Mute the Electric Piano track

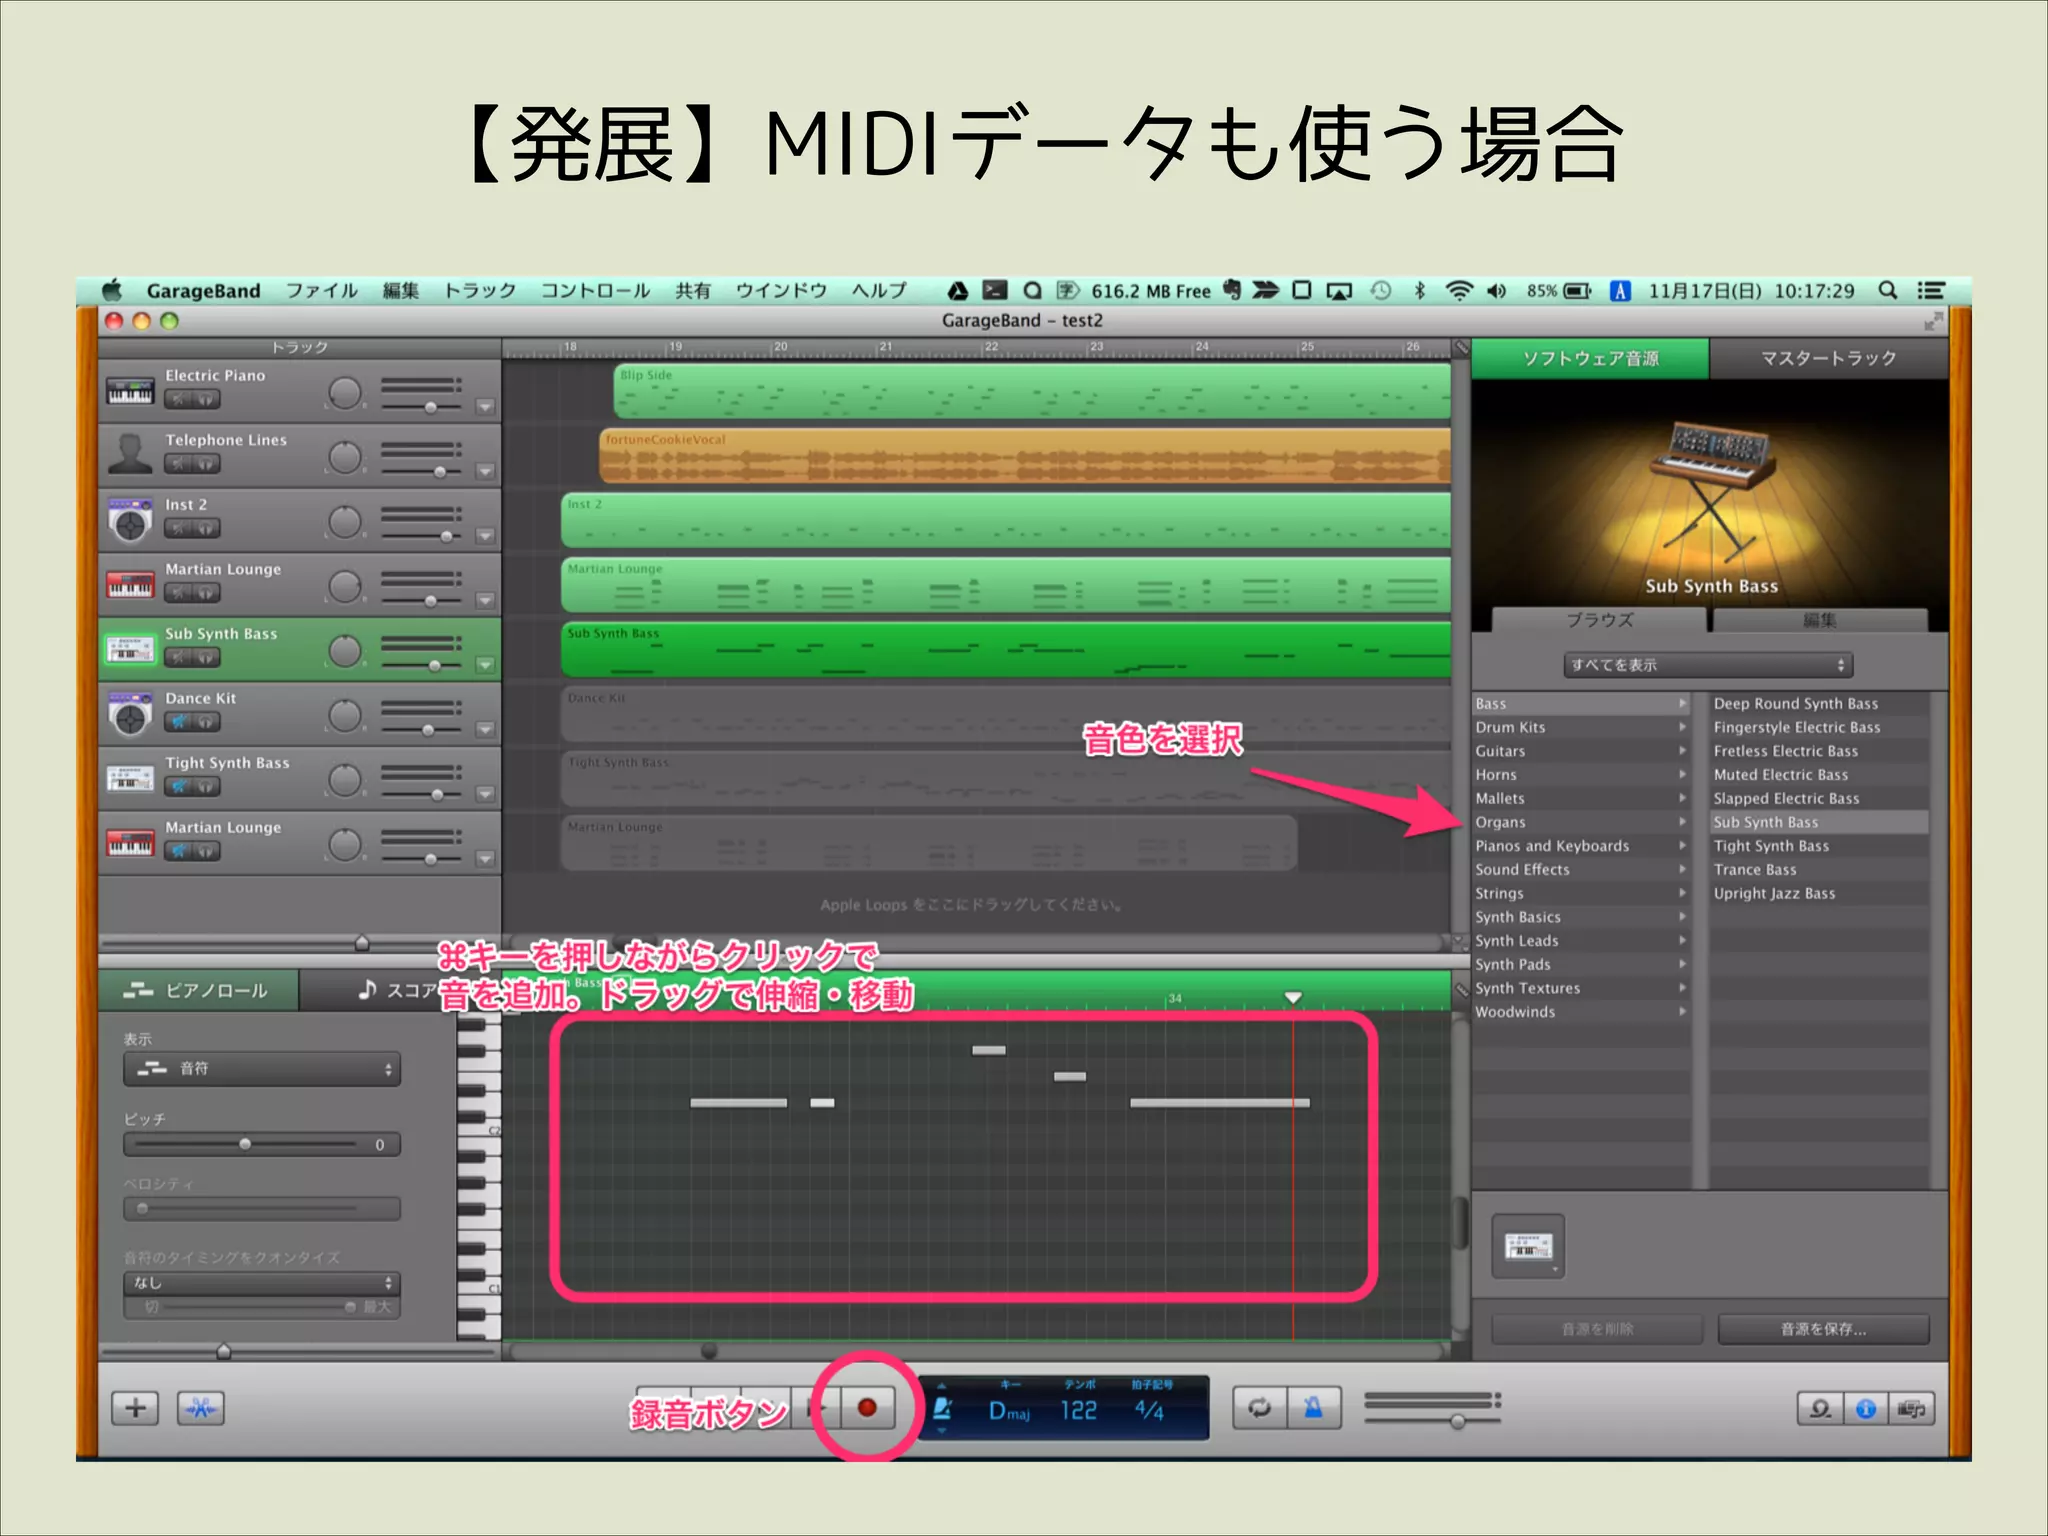[x=178, y=399]
